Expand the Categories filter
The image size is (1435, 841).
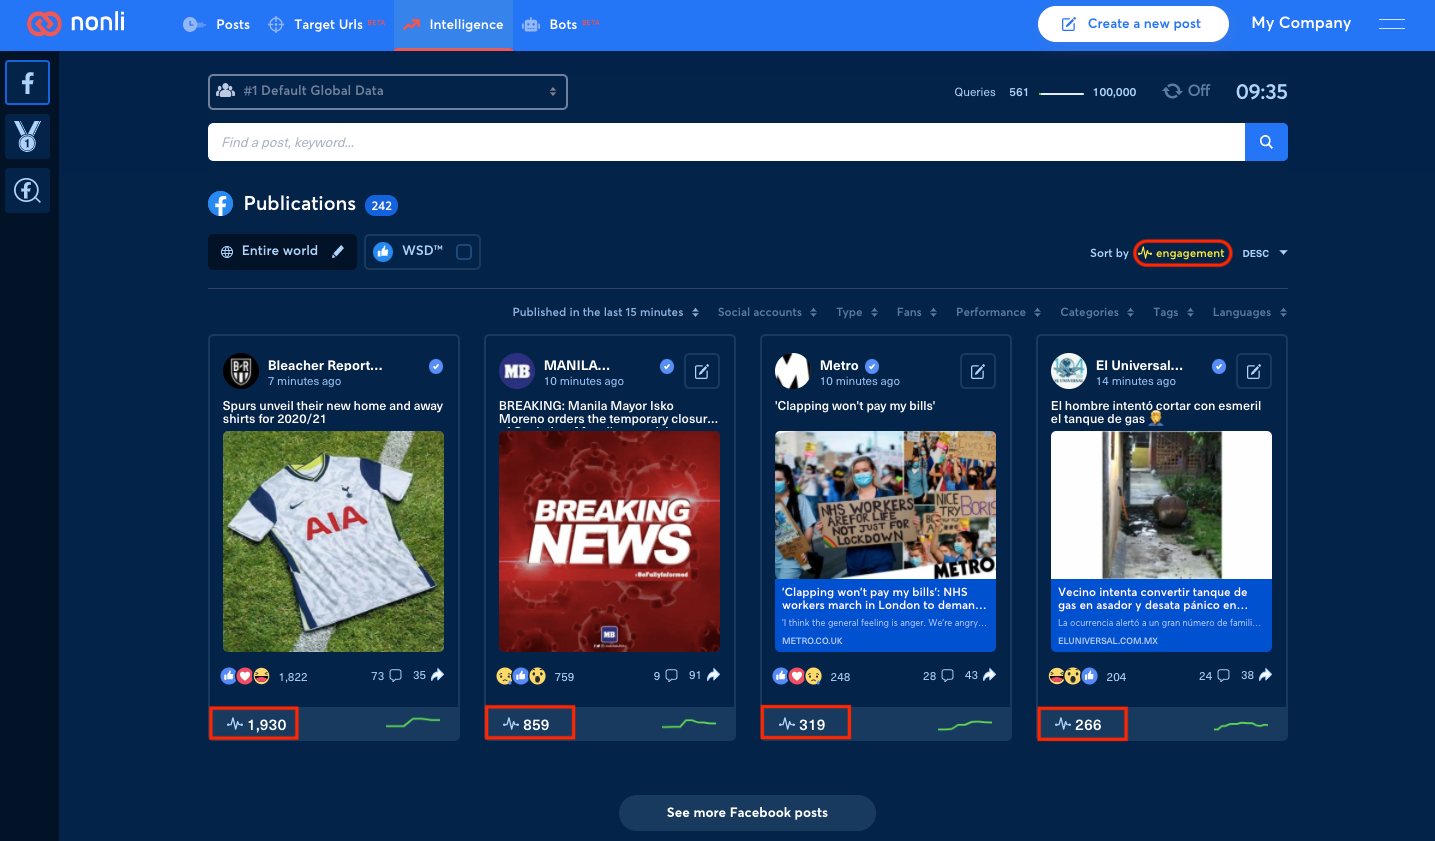pyautogui.click(x=1097, y=313)
